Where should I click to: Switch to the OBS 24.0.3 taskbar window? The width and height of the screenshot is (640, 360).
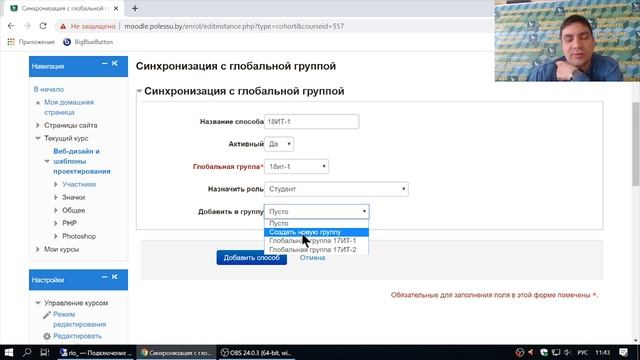coord(256,353)
